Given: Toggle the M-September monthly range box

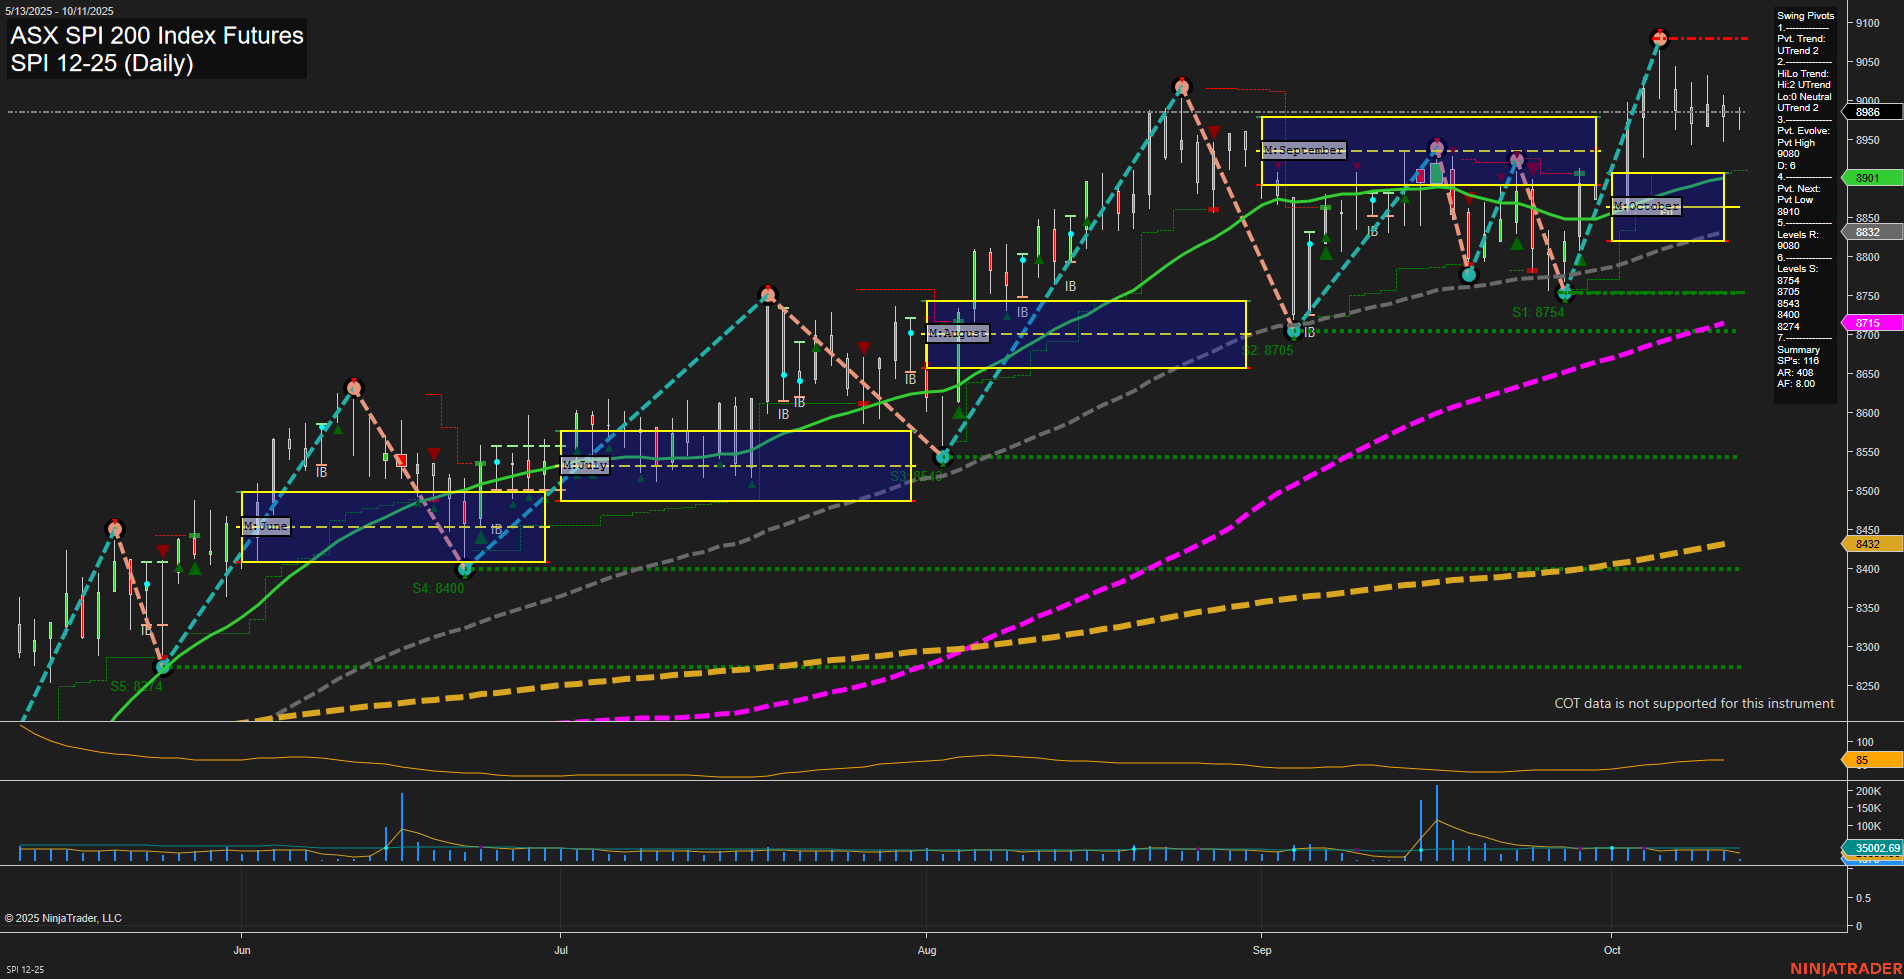Looking at the screenshot, I should pos(1305,150).
